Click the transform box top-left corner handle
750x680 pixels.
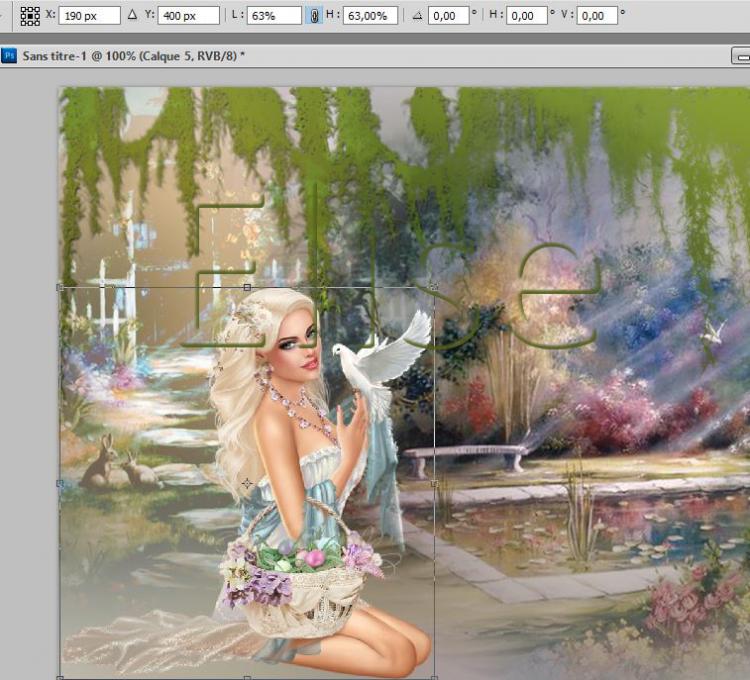(x=60, y=287)
